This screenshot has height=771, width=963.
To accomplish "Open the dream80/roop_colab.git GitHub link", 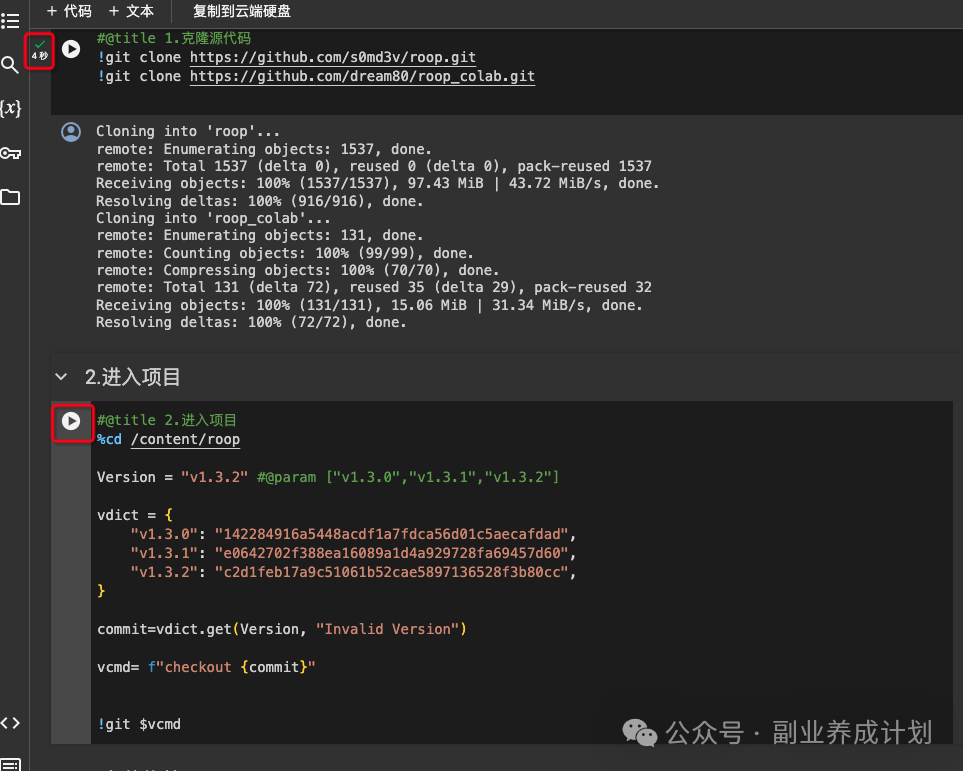I will point(362,77).
